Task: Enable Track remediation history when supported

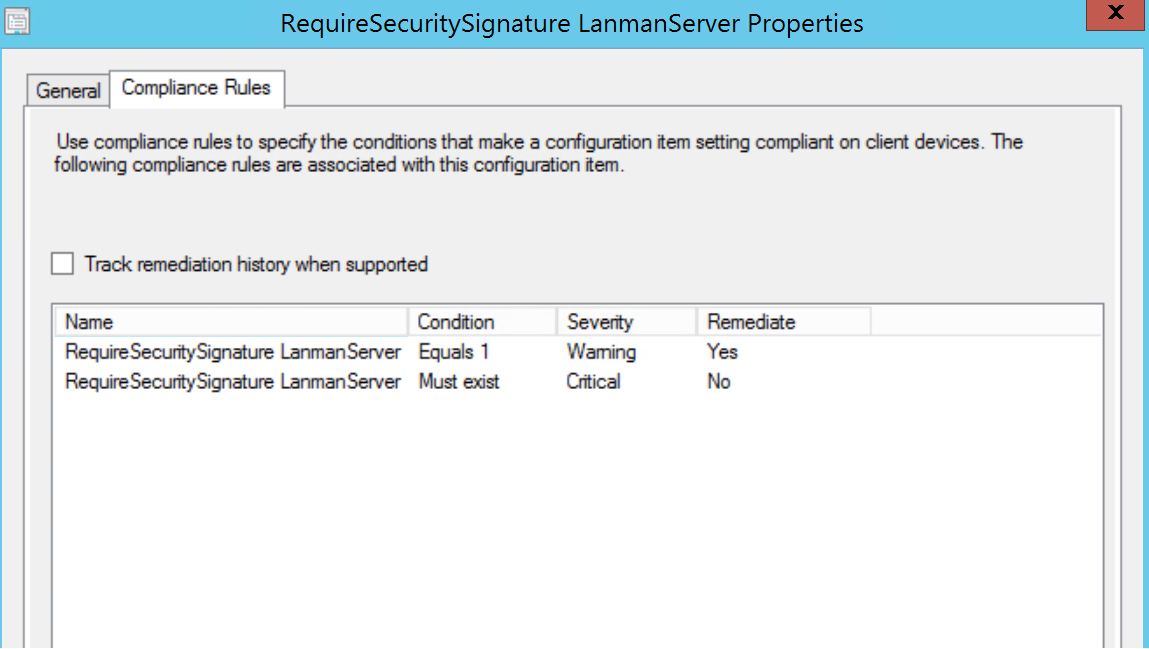Action: [62, 263]
